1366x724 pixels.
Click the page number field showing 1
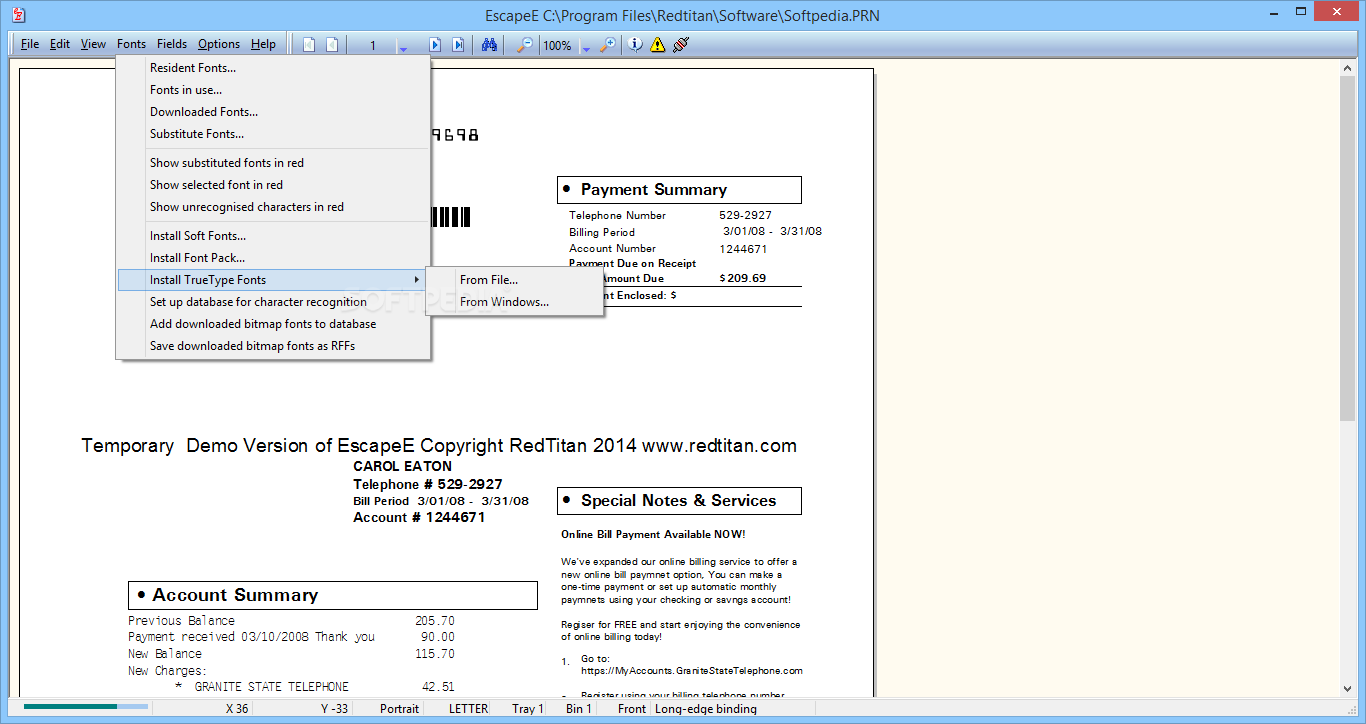click(x=373, y=45)
